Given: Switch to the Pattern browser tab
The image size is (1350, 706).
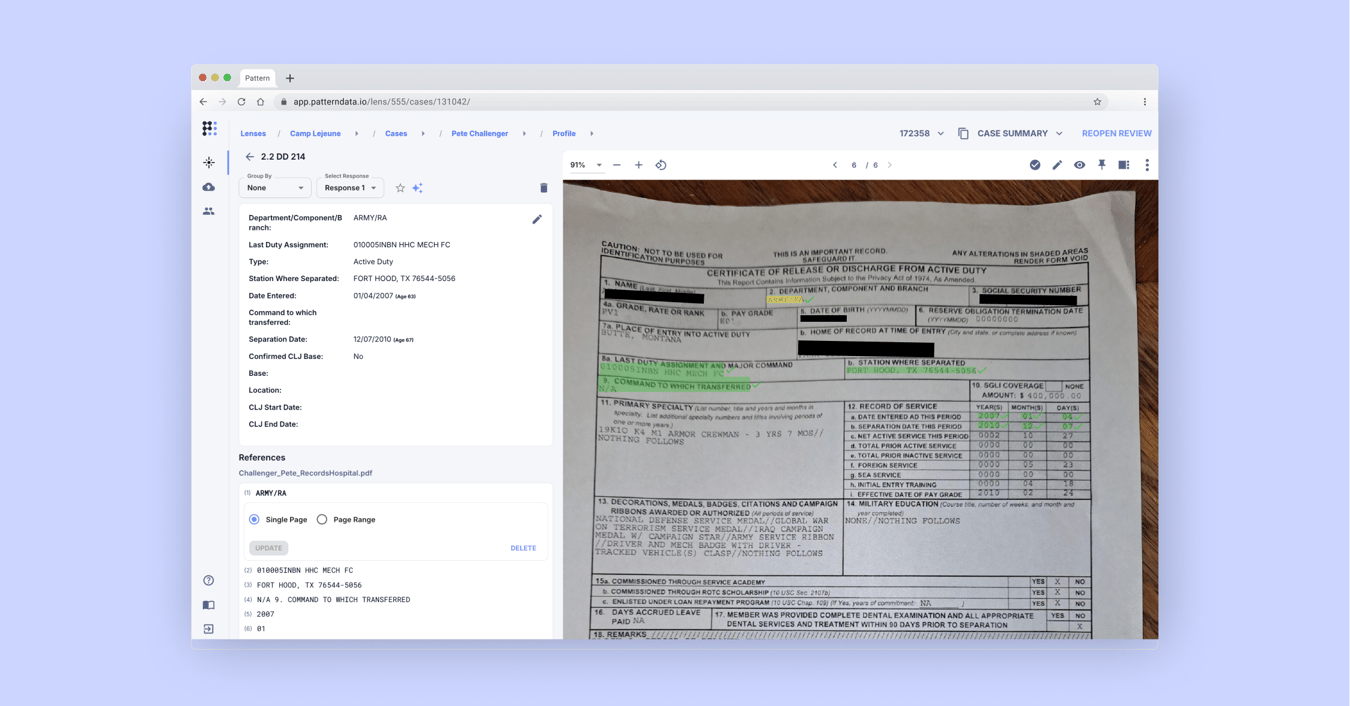Looking at the screenshot, I should pyautogui.click(x=257, y=78).
